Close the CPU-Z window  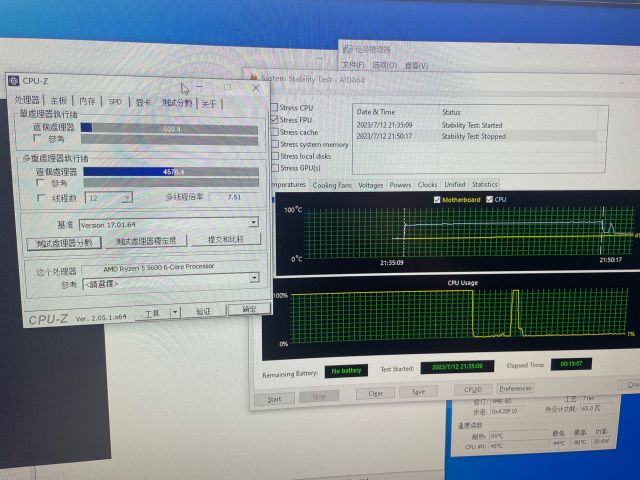(254, 87)
